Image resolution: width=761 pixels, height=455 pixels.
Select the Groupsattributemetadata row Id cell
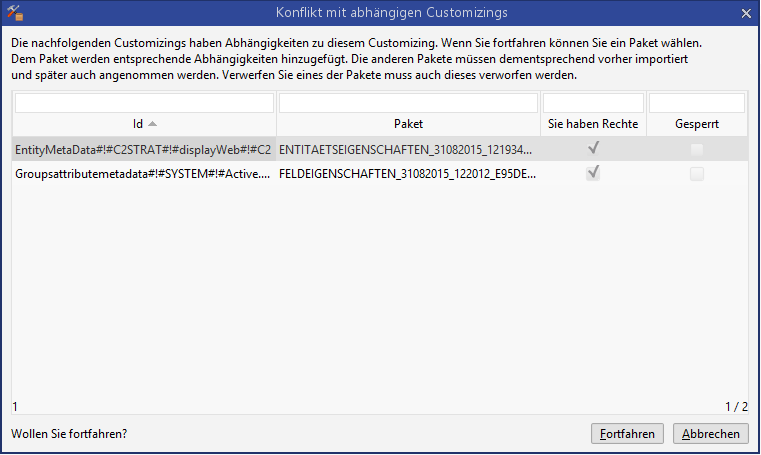point(143,173)
